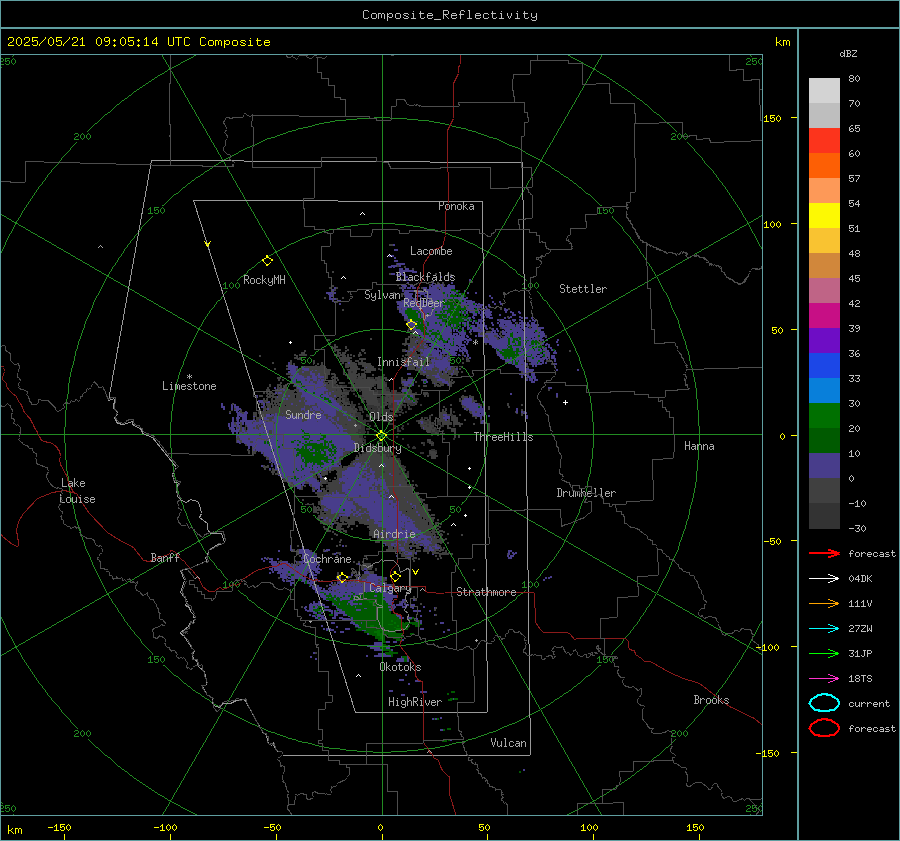900x841 pixels.
Task: Select the orange 111V arrow legend icon
Action: (x=824, y=603)
